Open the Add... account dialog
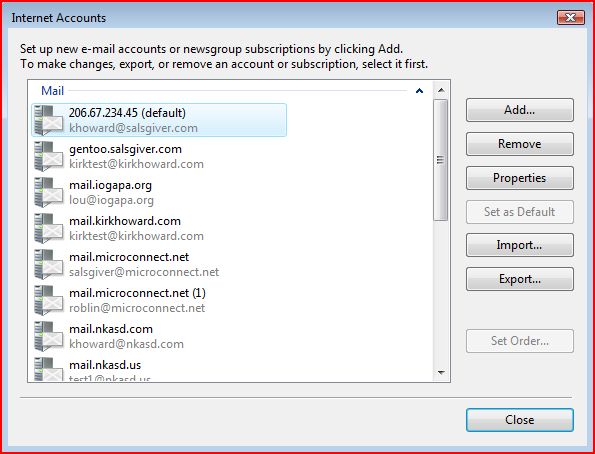595x454 pixels. click(519, 110)
